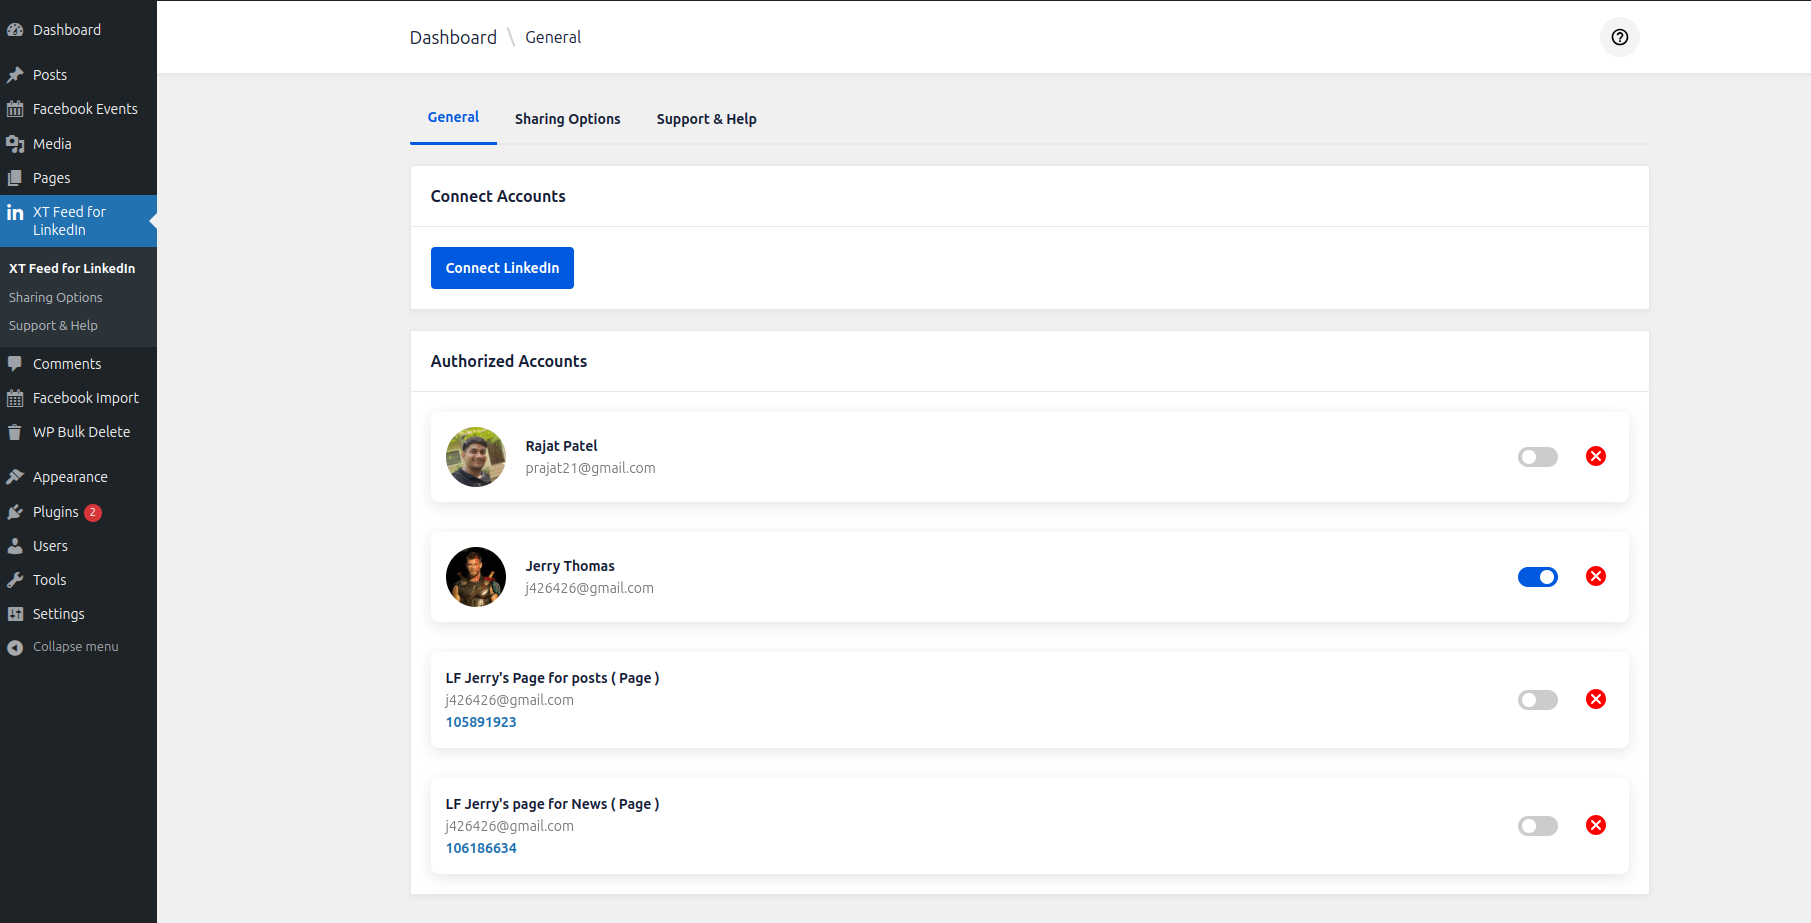Screen dimensions: 1811x923
Task: Switch to the Sharing Options tab
Action: tap(567, 119)
